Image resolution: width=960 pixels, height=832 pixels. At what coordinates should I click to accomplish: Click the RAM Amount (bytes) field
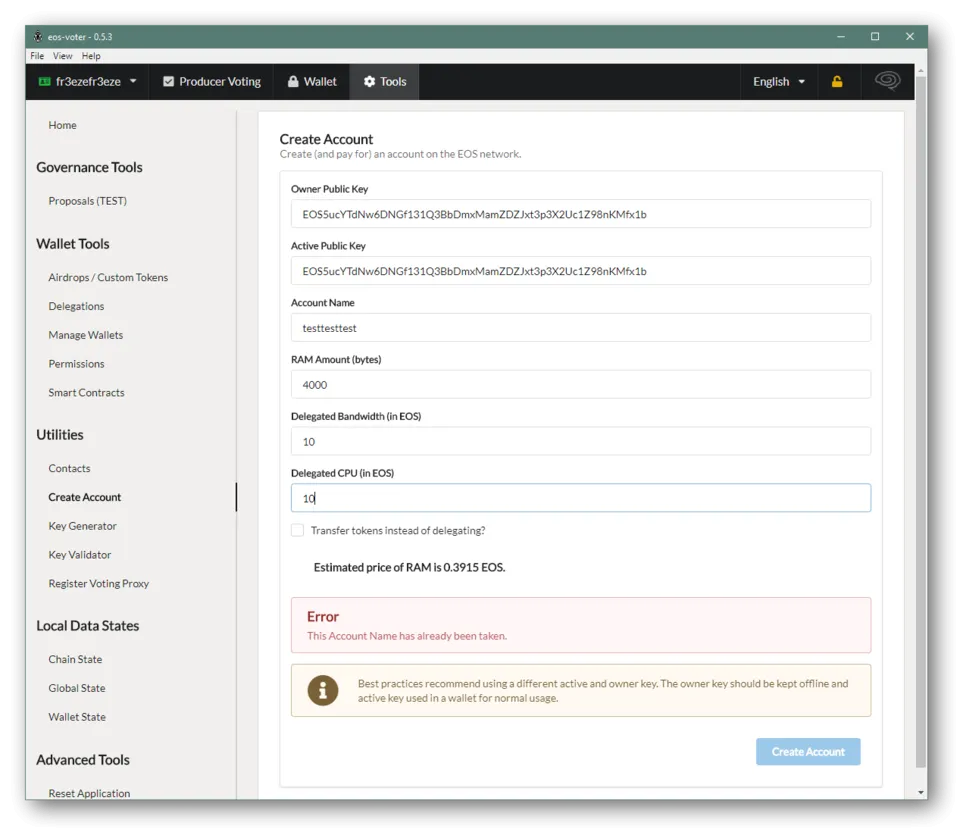(x=580, y=385)
